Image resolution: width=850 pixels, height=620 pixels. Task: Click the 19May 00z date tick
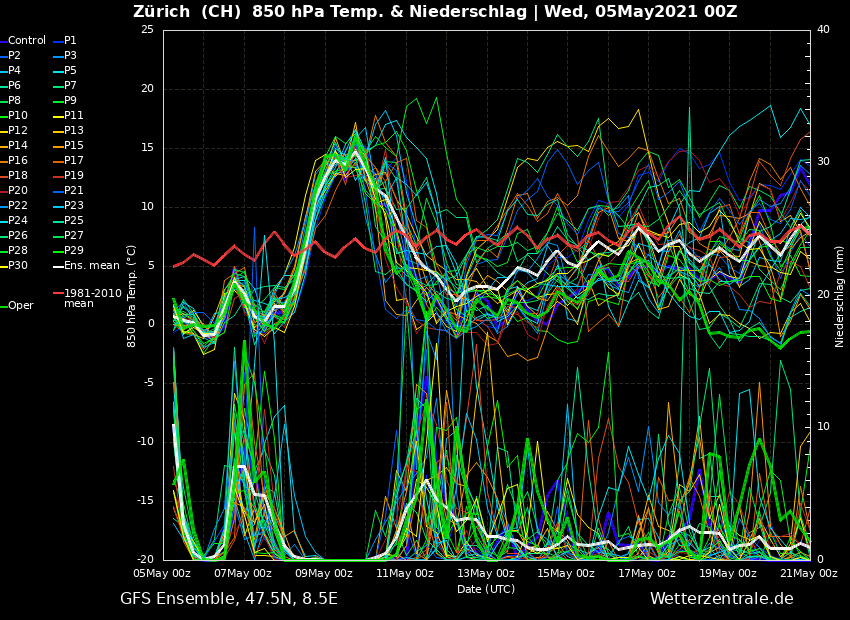(x=728, y=573)
